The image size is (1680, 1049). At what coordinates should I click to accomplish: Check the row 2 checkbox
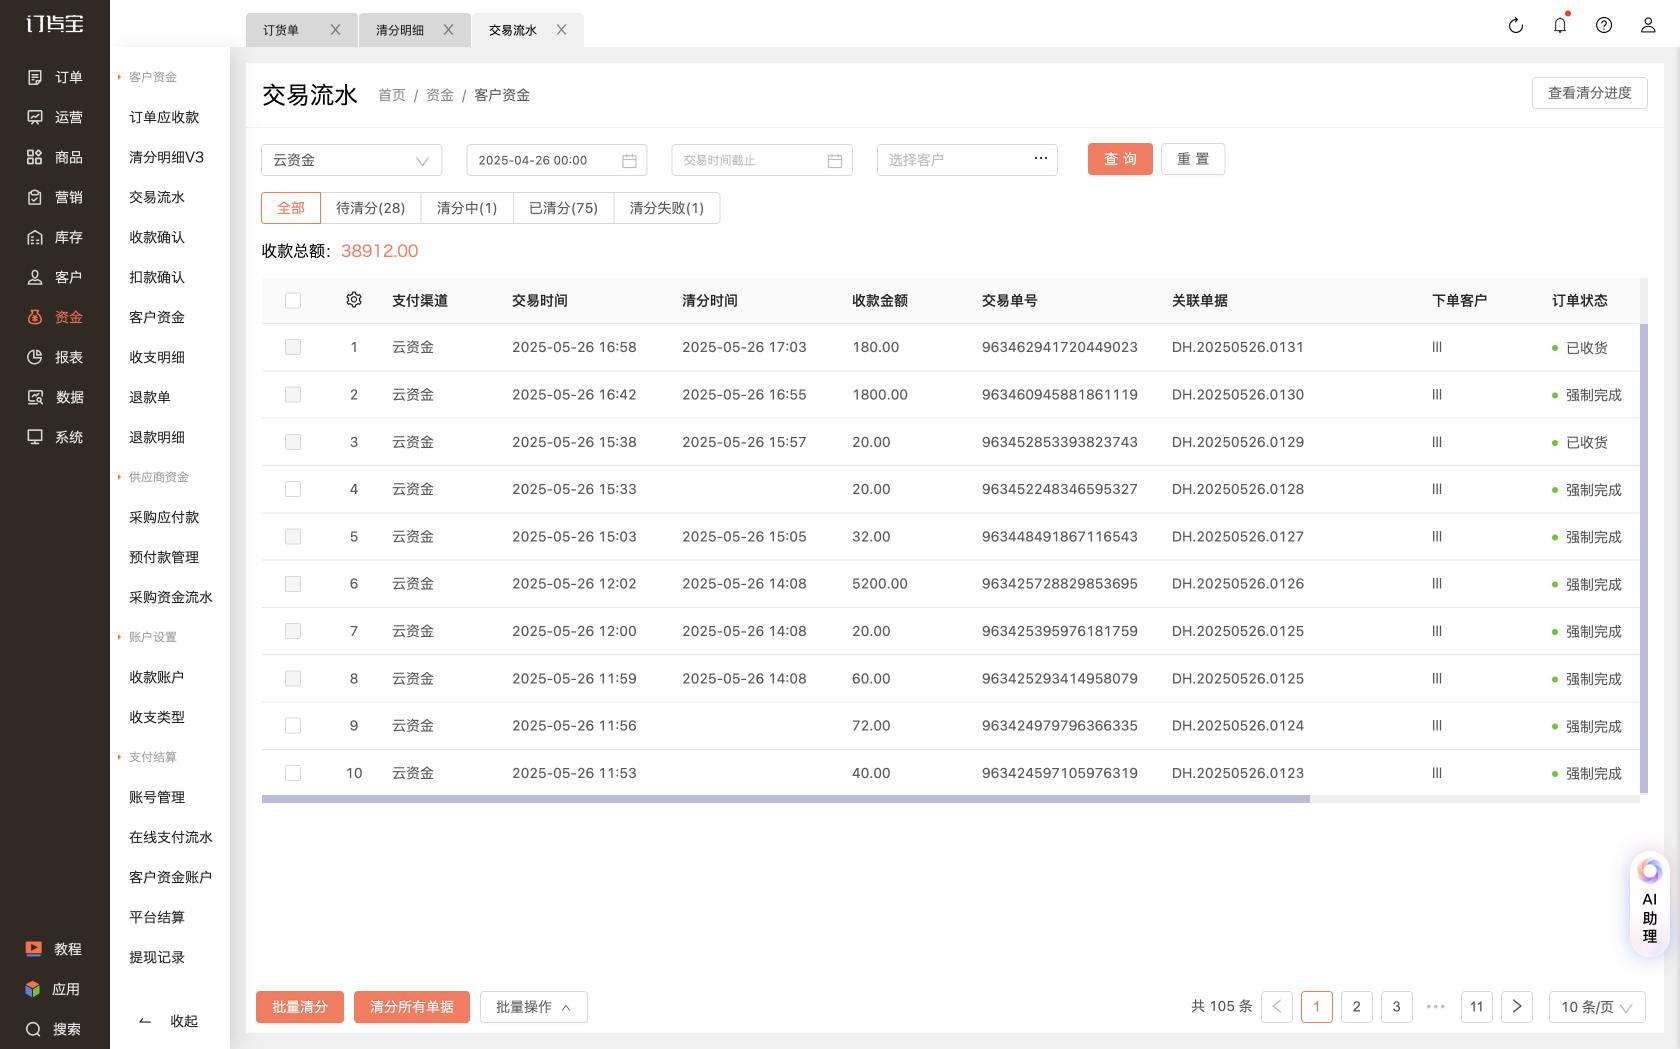pos(293,394)
